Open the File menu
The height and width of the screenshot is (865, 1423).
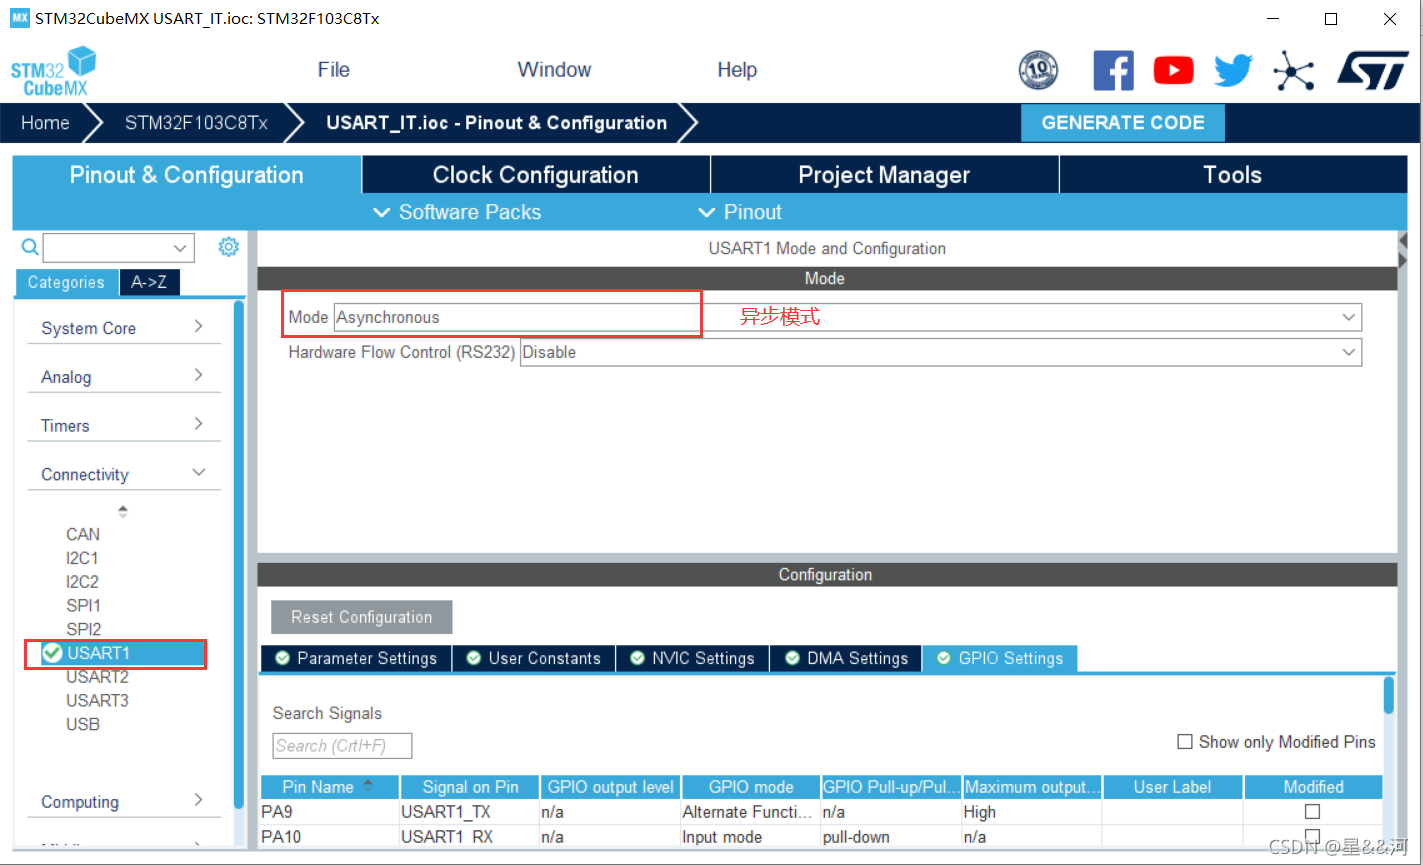pos(333,70)
